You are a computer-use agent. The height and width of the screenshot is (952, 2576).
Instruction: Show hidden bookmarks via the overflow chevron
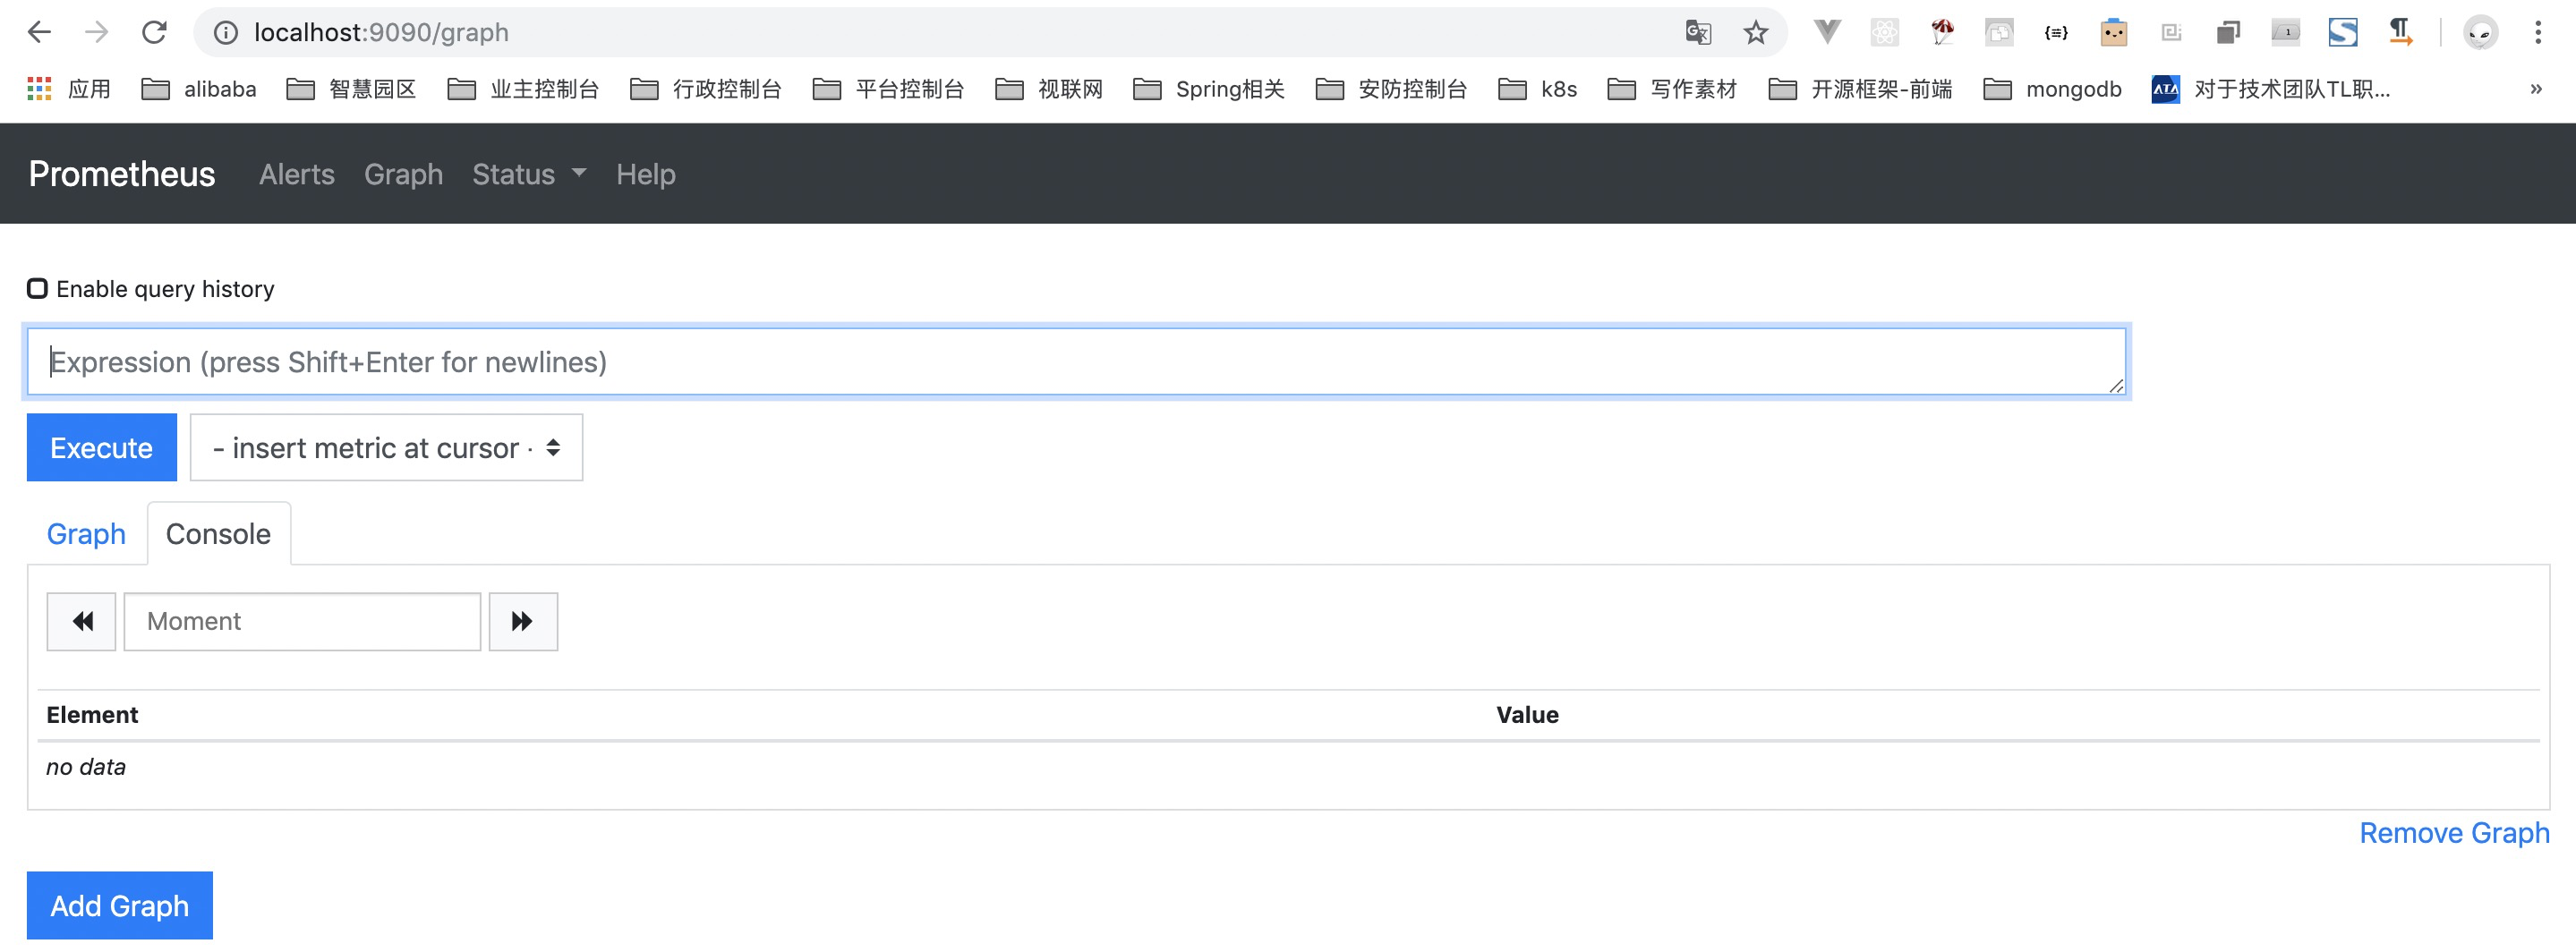pos(2535,89)
